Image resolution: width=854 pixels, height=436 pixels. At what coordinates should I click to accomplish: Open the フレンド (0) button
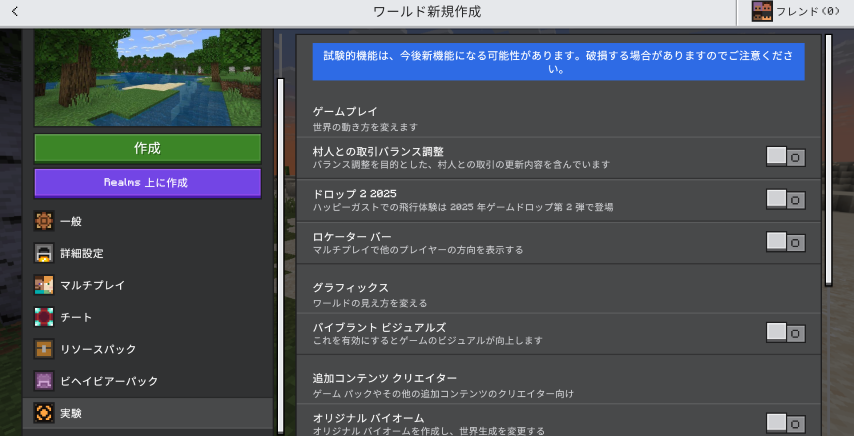pyautogui.click(x=795, y=11)
